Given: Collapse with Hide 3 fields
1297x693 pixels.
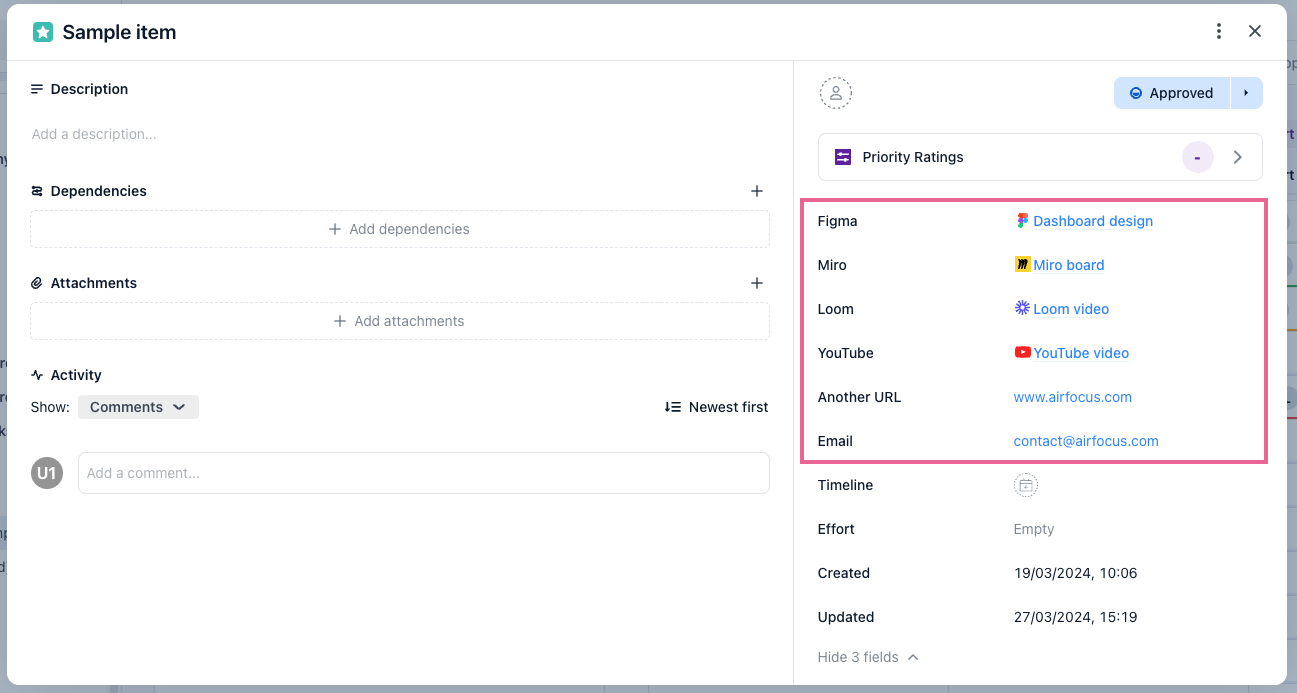Looking at the screenshot, I should [x=867, y=657].
